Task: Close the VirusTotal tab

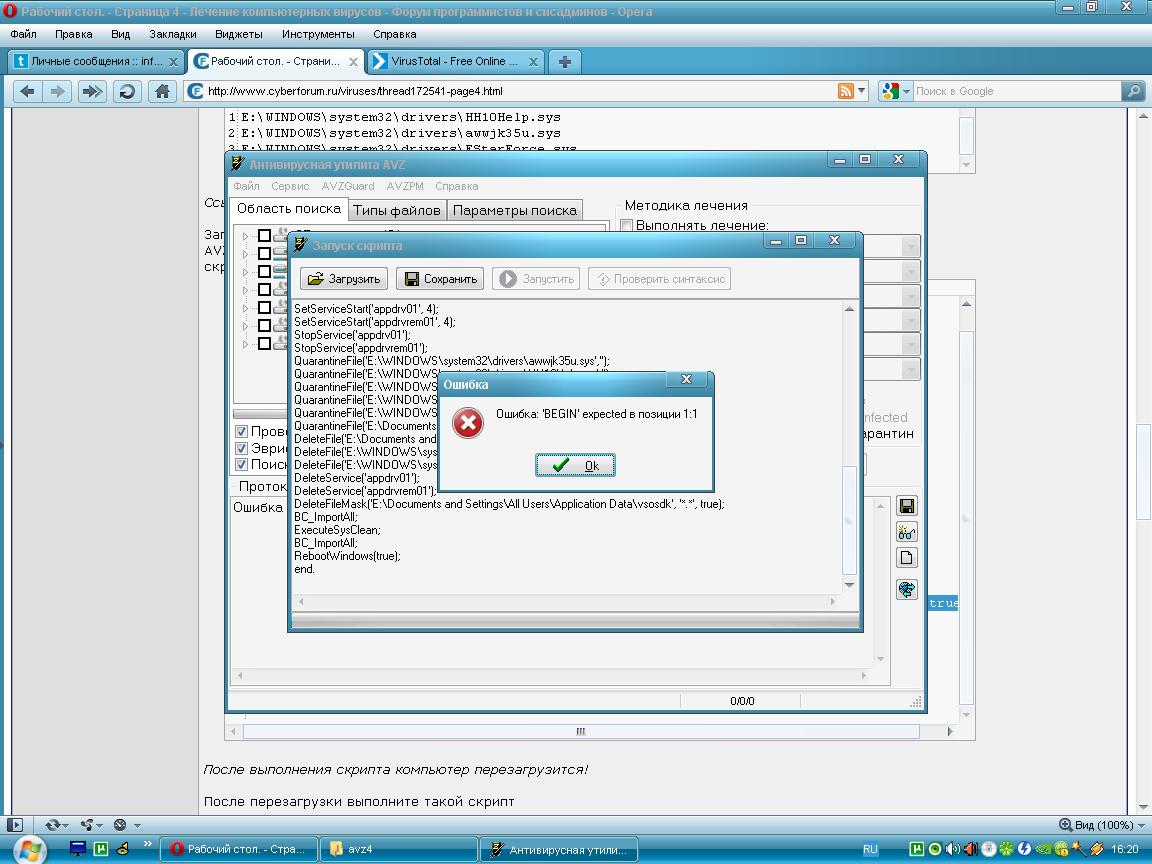Action: click(533, 62)
